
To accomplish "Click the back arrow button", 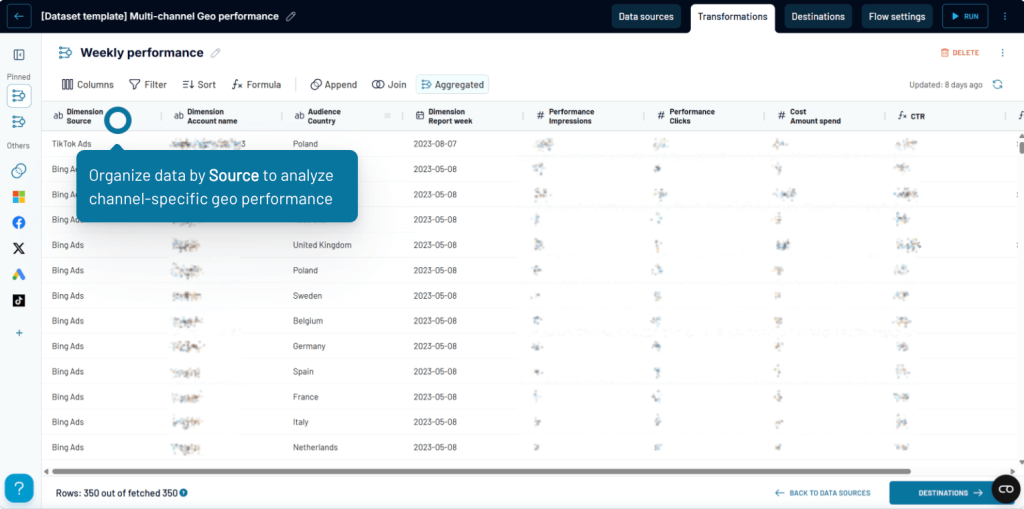I will [20, 16].
